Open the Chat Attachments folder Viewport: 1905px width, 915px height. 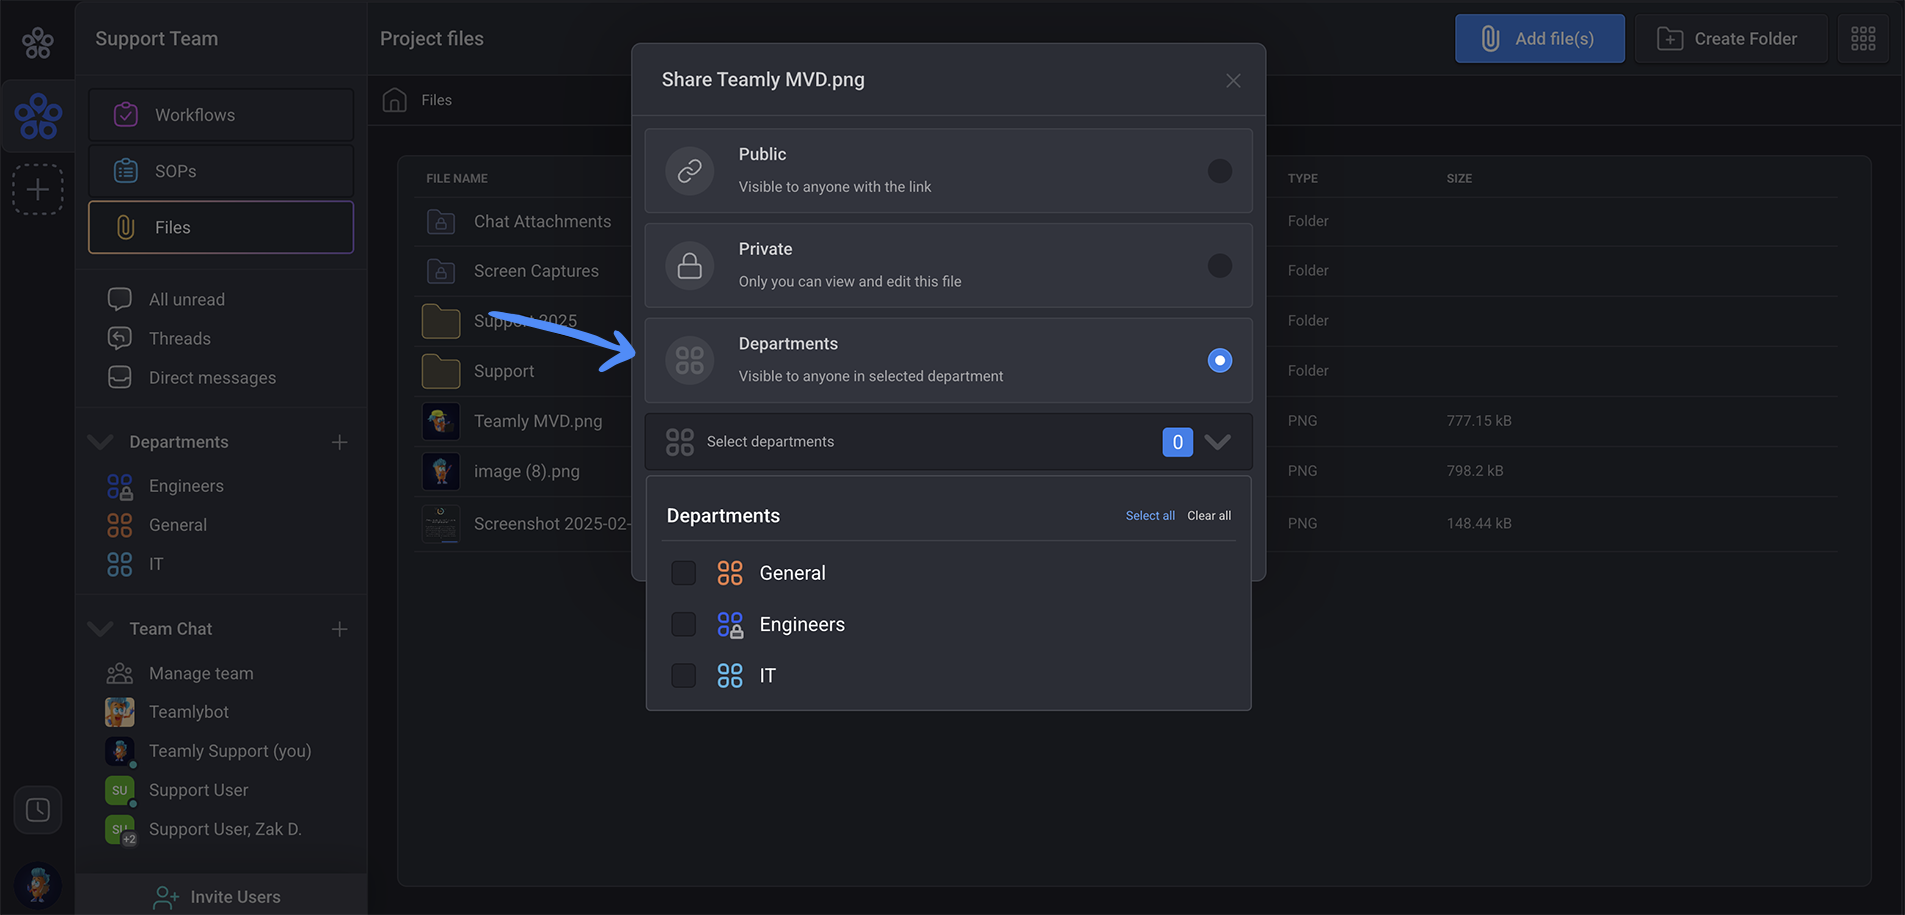(542, 221)
